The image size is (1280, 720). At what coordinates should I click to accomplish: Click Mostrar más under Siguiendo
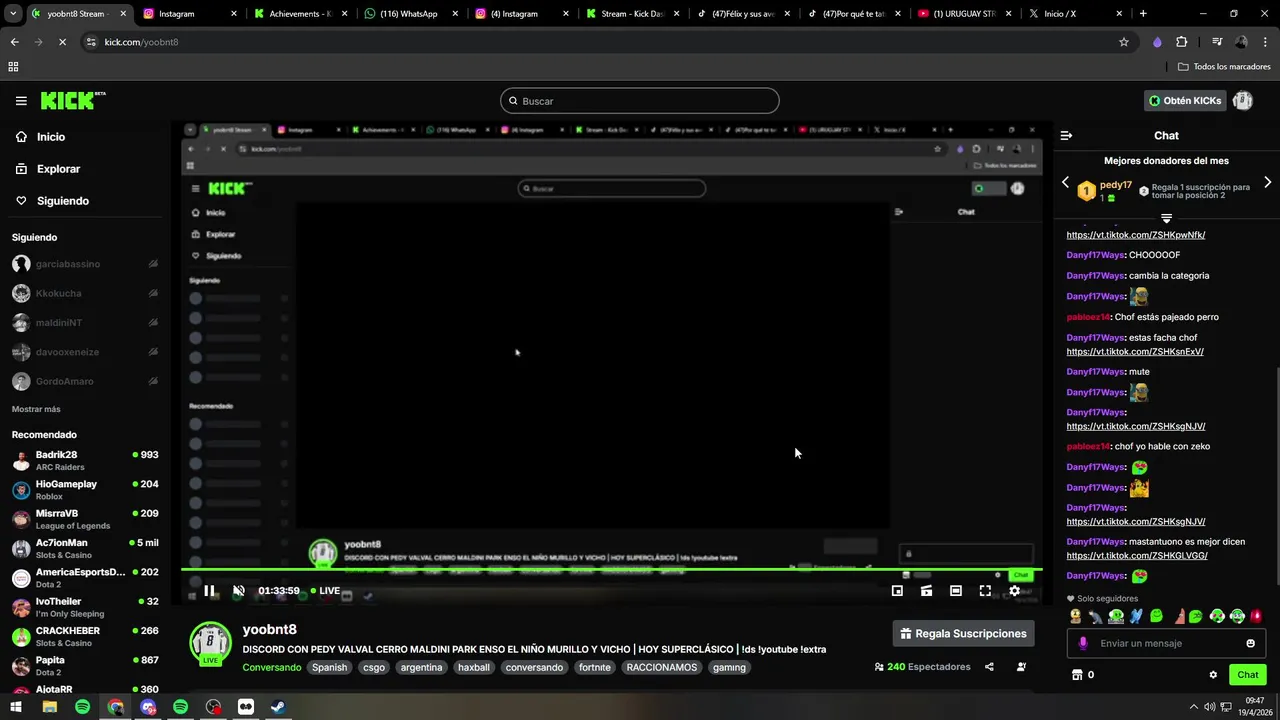[x=36, y=409]
